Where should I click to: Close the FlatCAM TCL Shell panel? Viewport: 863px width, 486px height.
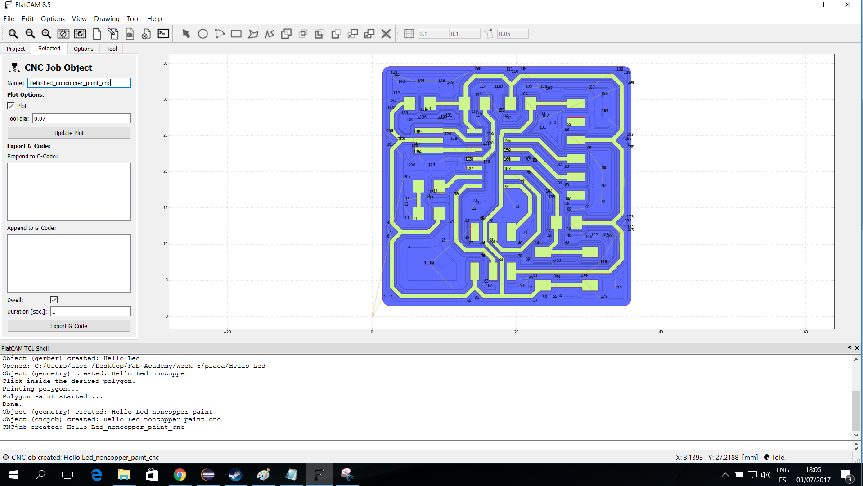click(857, 348)
